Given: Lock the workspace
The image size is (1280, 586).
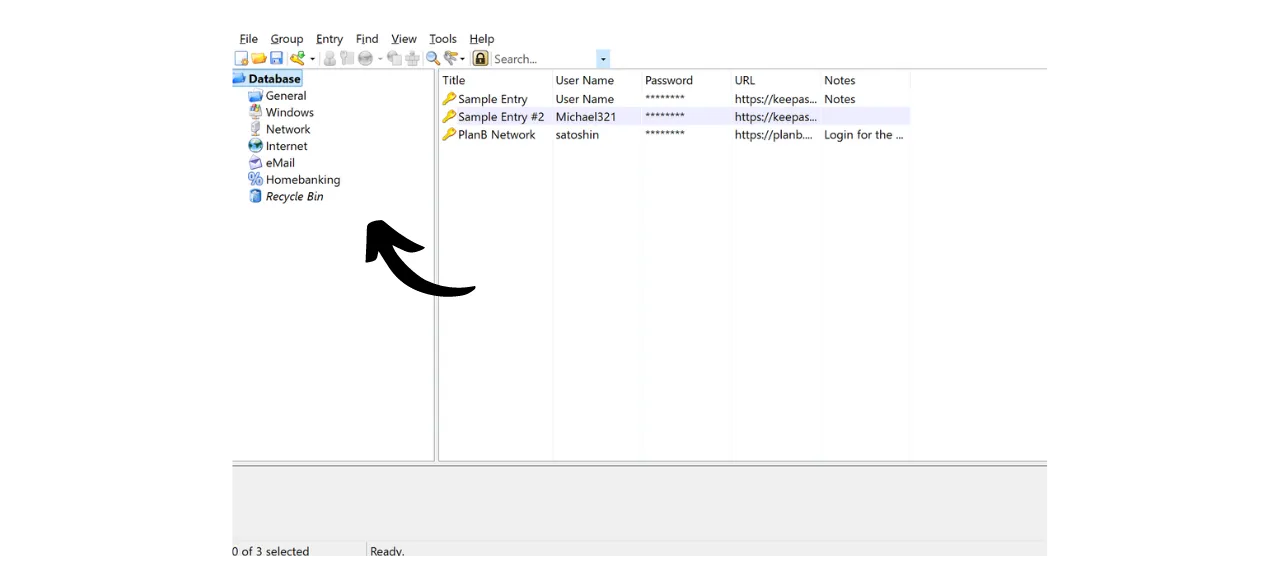Looking at the screenshot, I should point(480,58).
